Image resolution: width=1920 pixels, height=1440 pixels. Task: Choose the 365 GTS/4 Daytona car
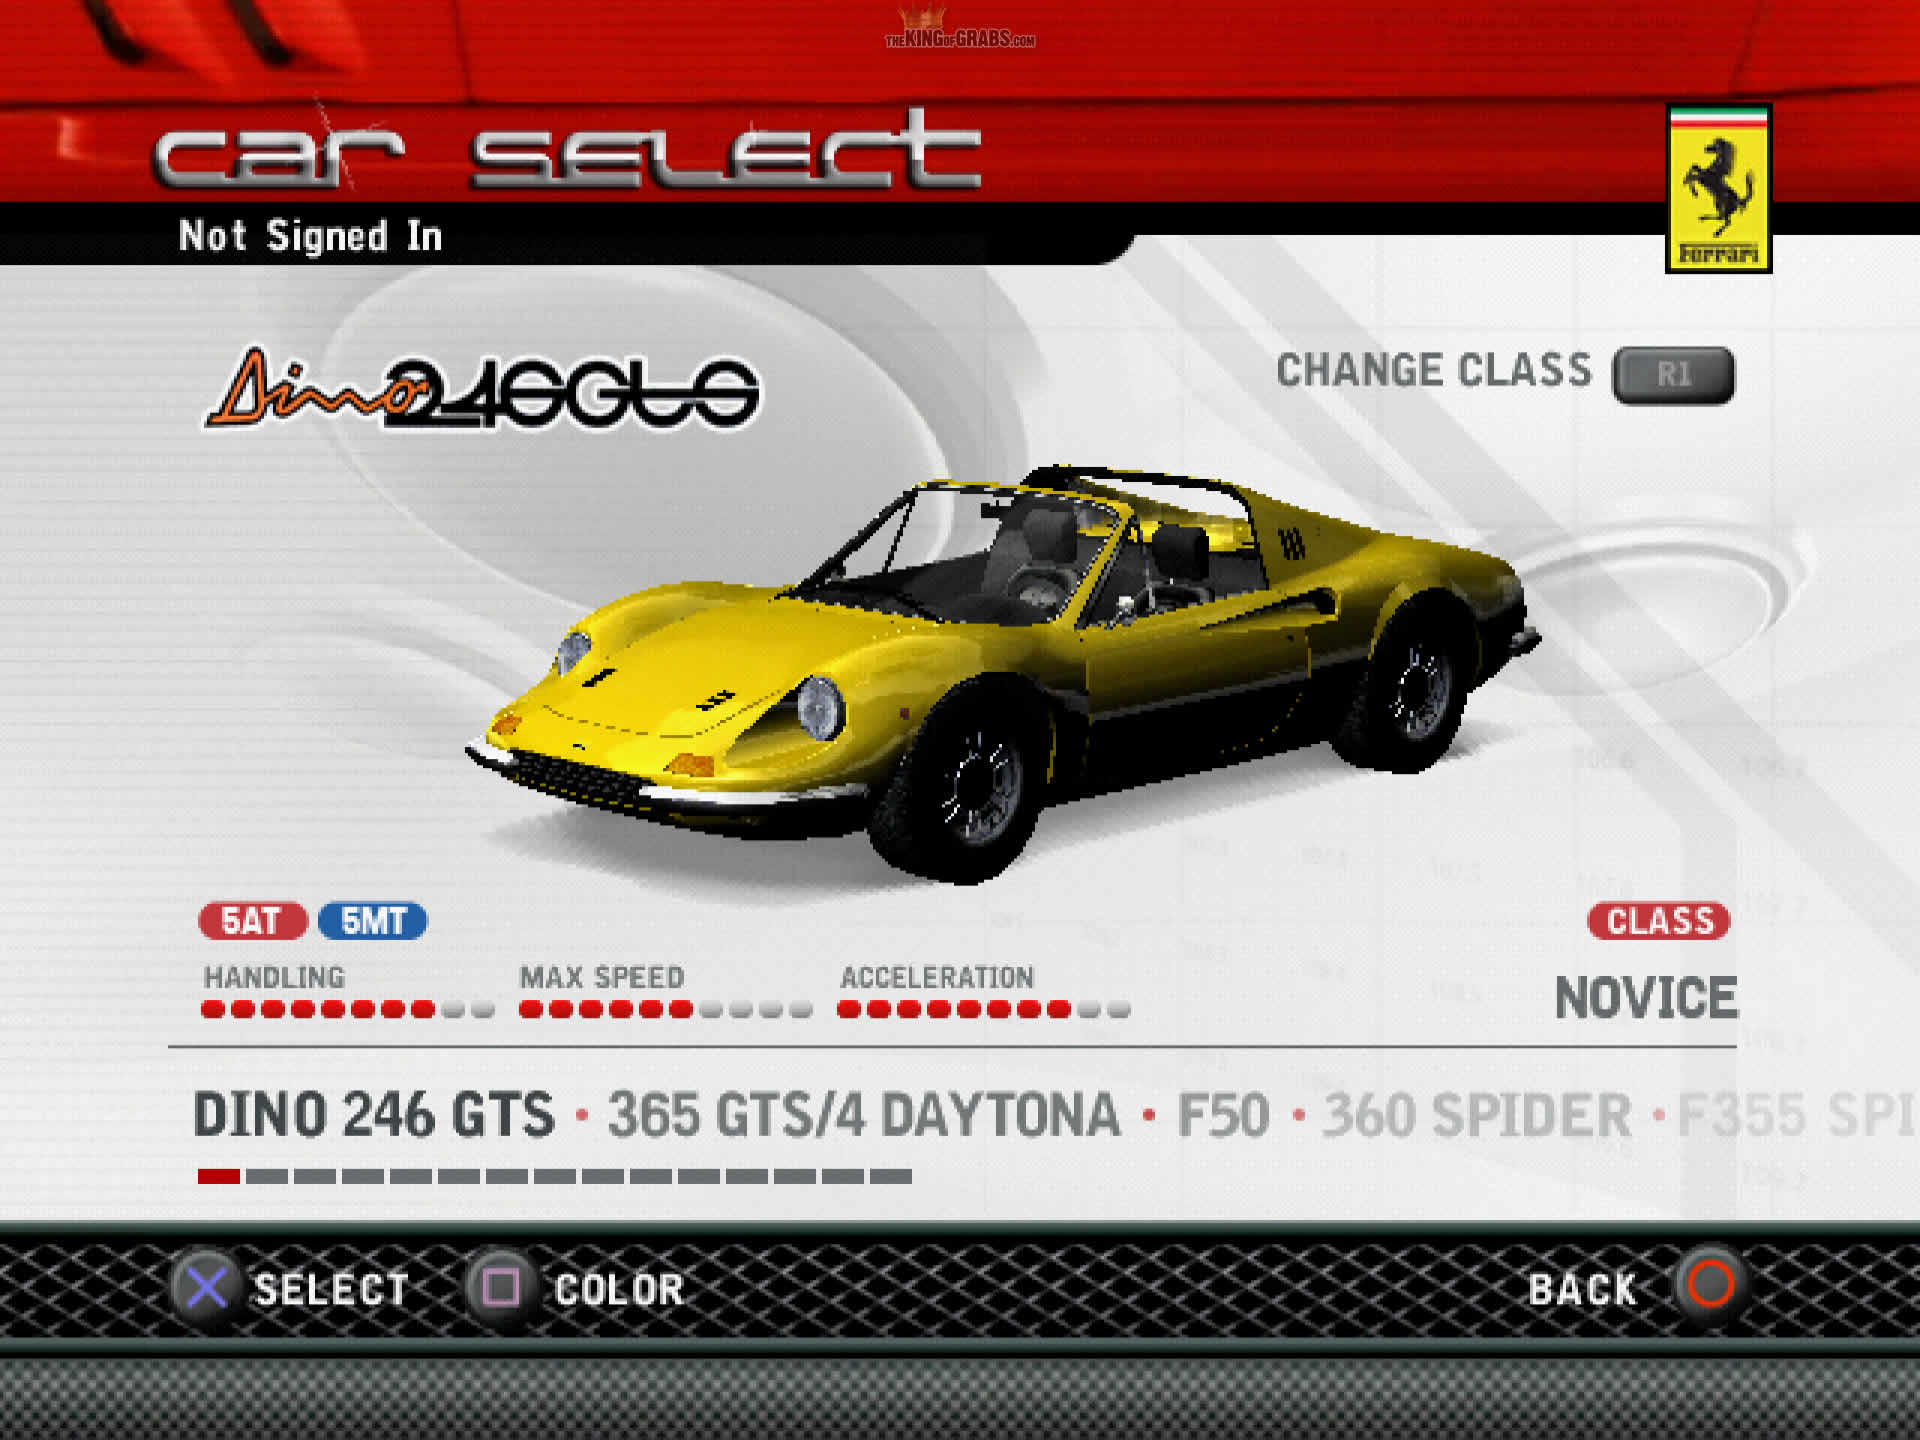tap(863, 1115)
